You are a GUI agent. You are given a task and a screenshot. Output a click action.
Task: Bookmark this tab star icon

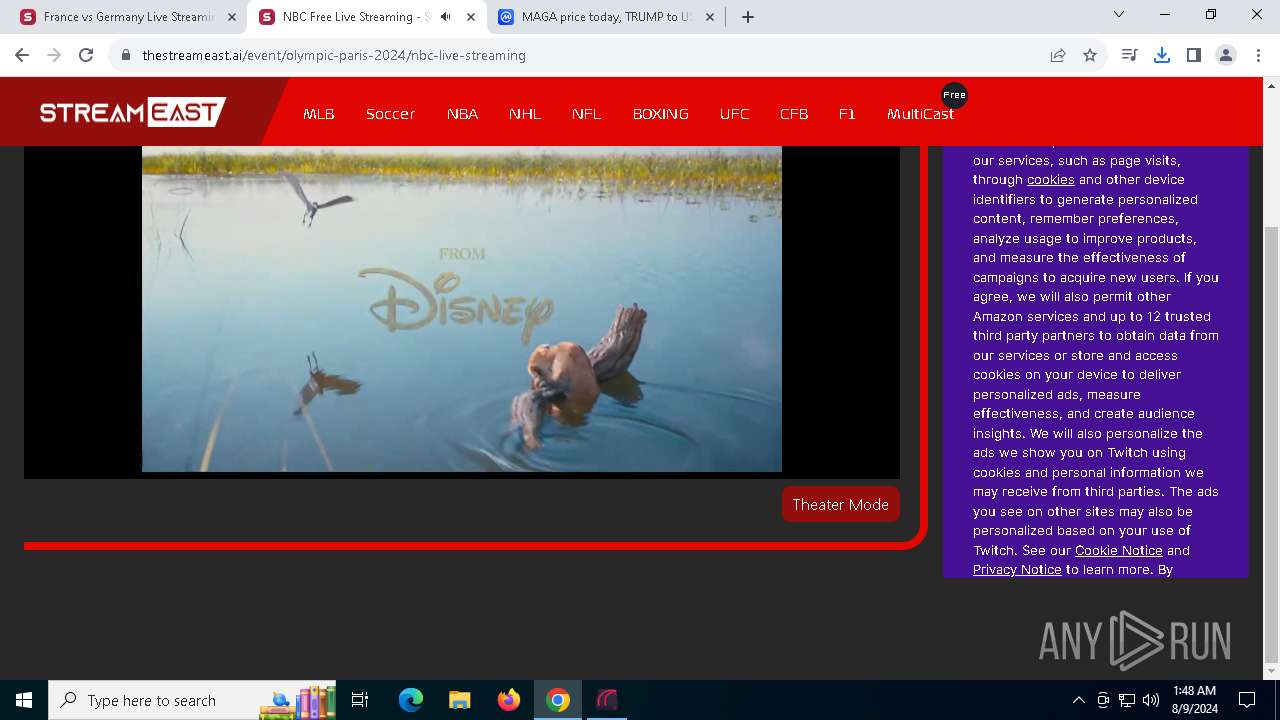pyautogui.click(x=1090, y=56)
